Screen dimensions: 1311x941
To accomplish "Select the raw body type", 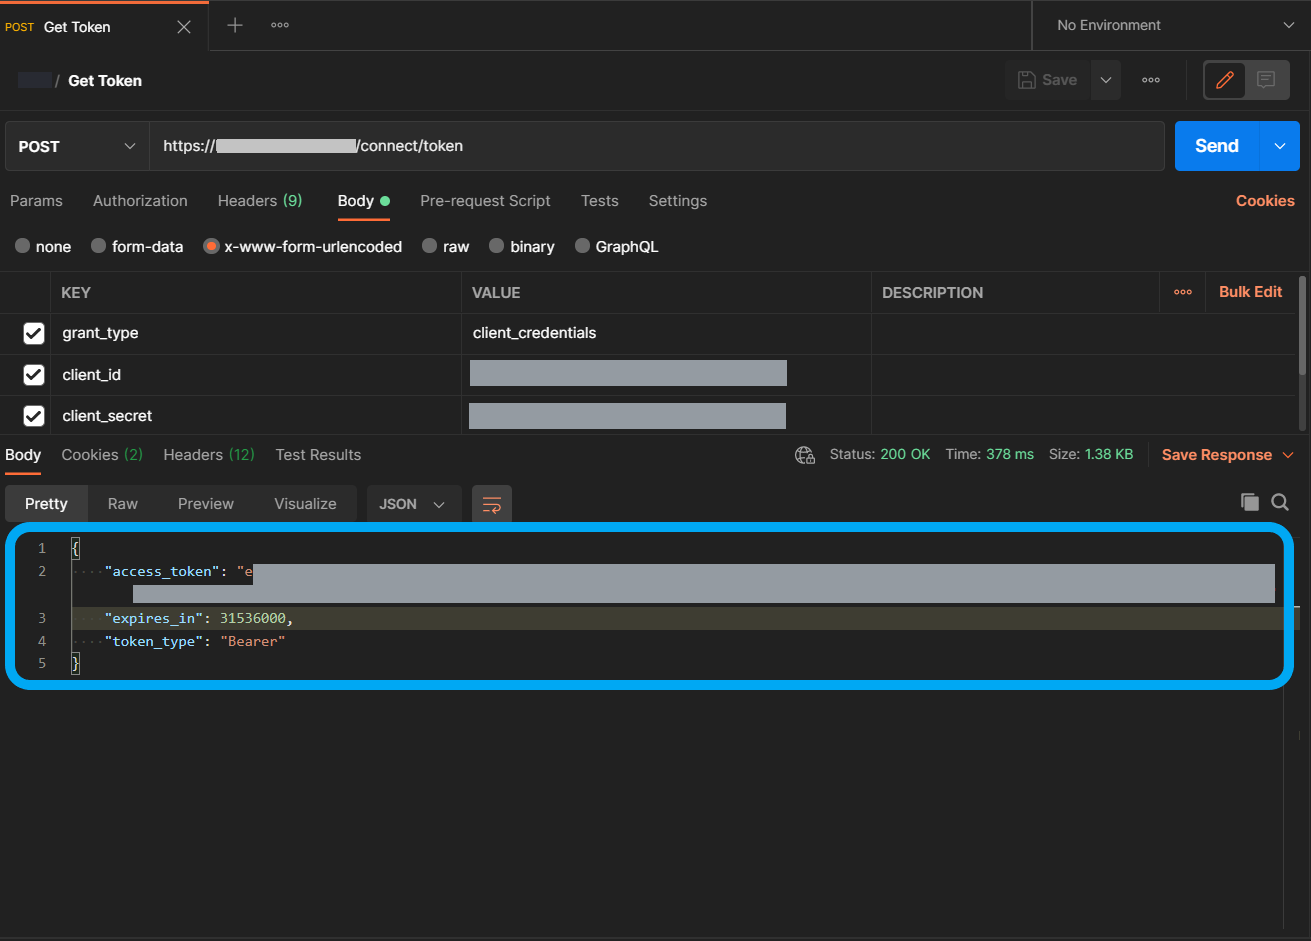I will pyautogui.click(x=446, y=246).
